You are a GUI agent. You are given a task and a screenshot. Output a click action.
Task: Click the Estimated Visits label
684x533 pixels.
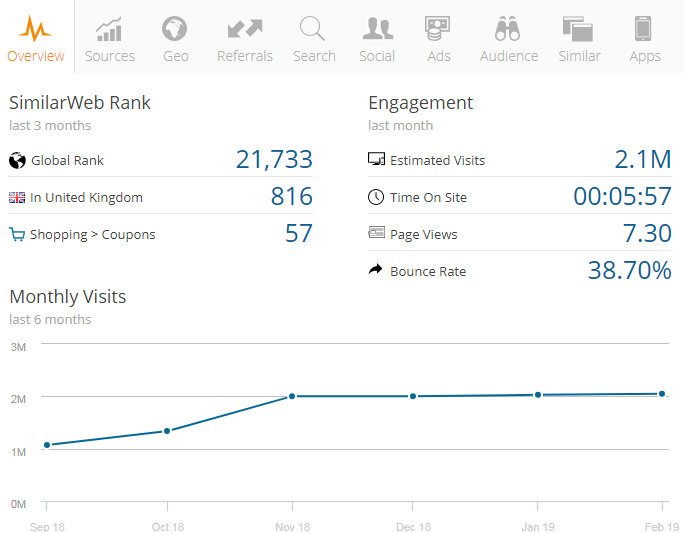[x=438, y=161]
